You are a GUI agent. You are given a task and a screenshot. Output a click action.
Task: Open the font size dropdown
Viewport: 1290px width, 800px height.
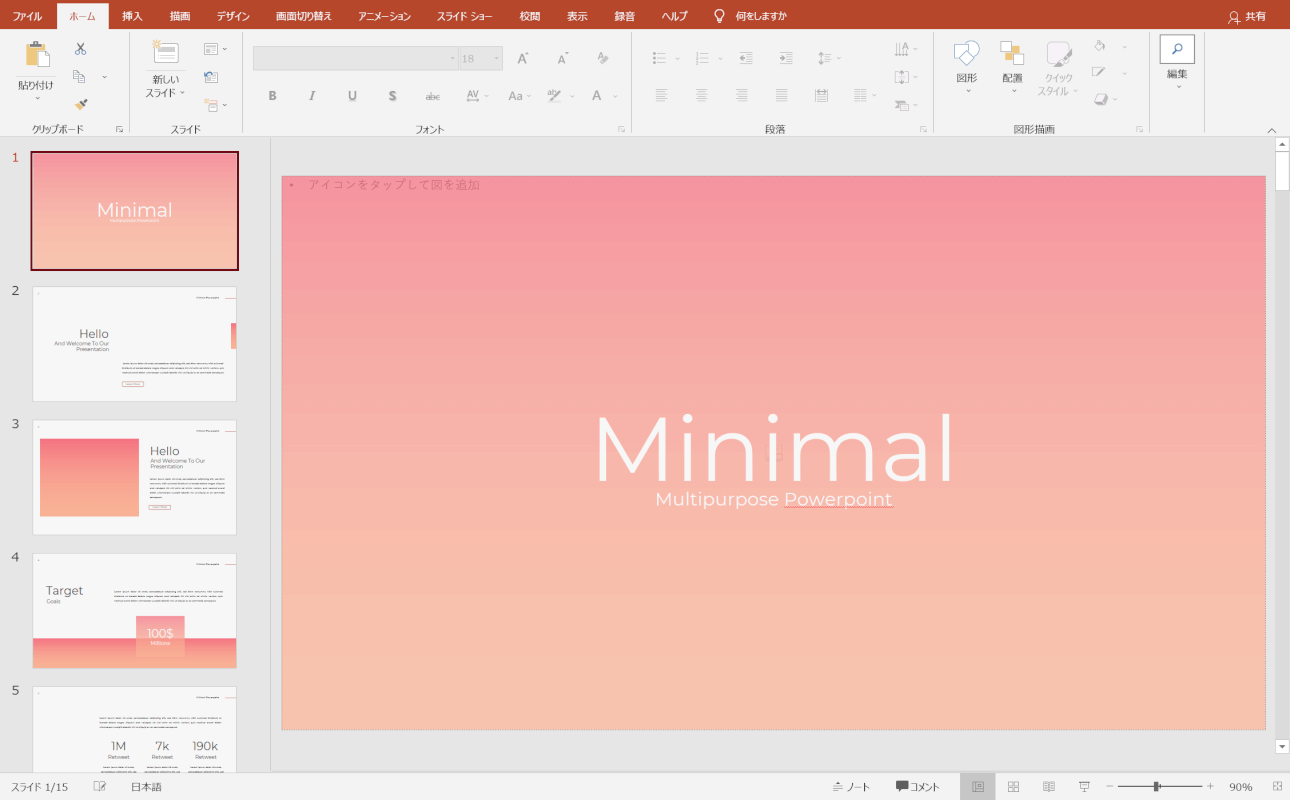496,59
